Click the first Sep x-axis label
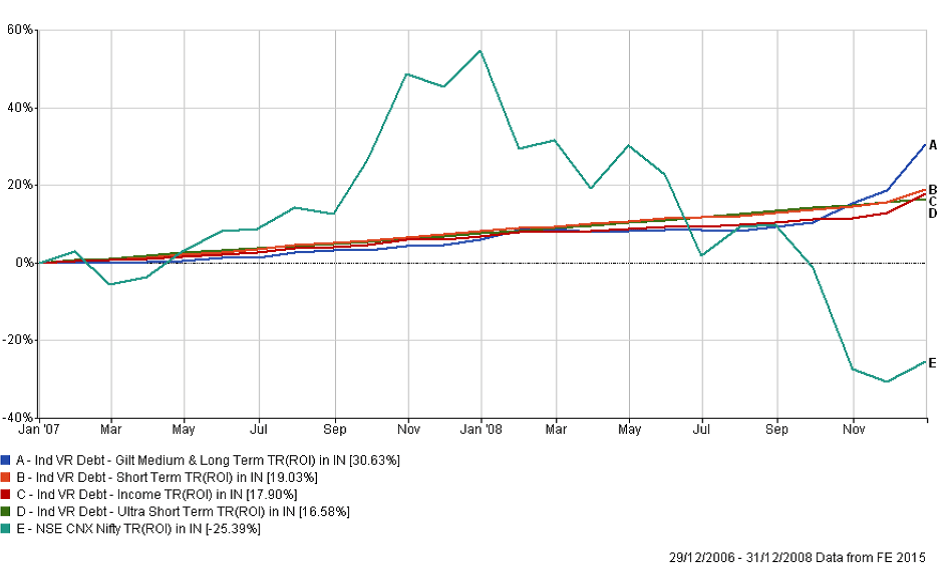The image size is (952, 574). coord(335,429)
